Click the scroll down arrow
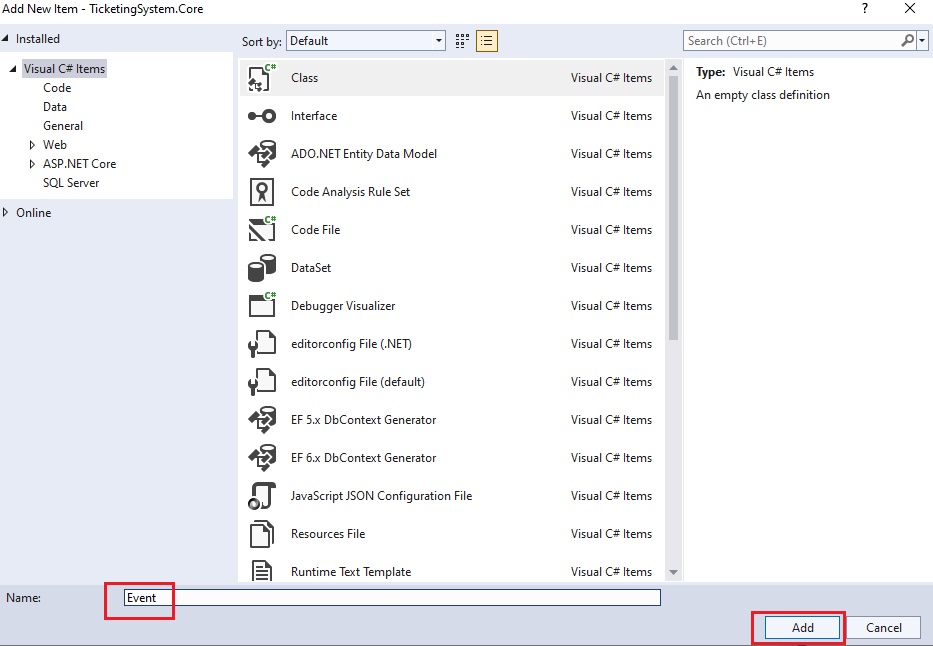Viewport: 933px width, 646px height. (674, 572)
